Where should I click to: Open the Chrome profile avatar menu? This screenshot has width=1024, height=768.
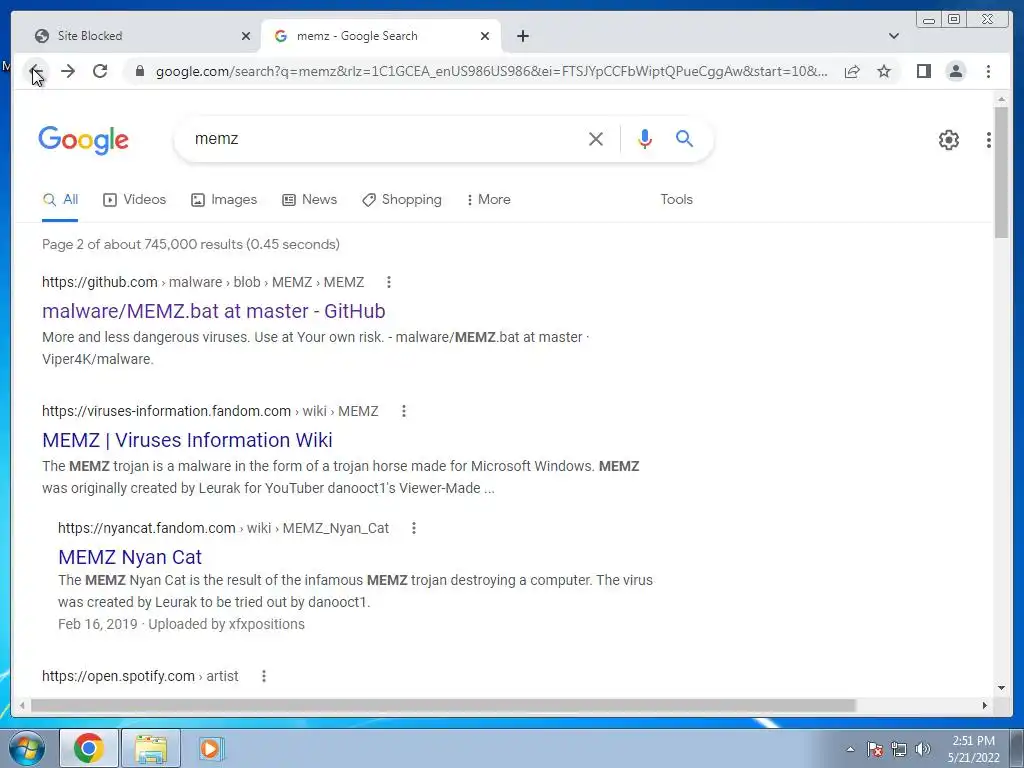[x=955, y=71]
